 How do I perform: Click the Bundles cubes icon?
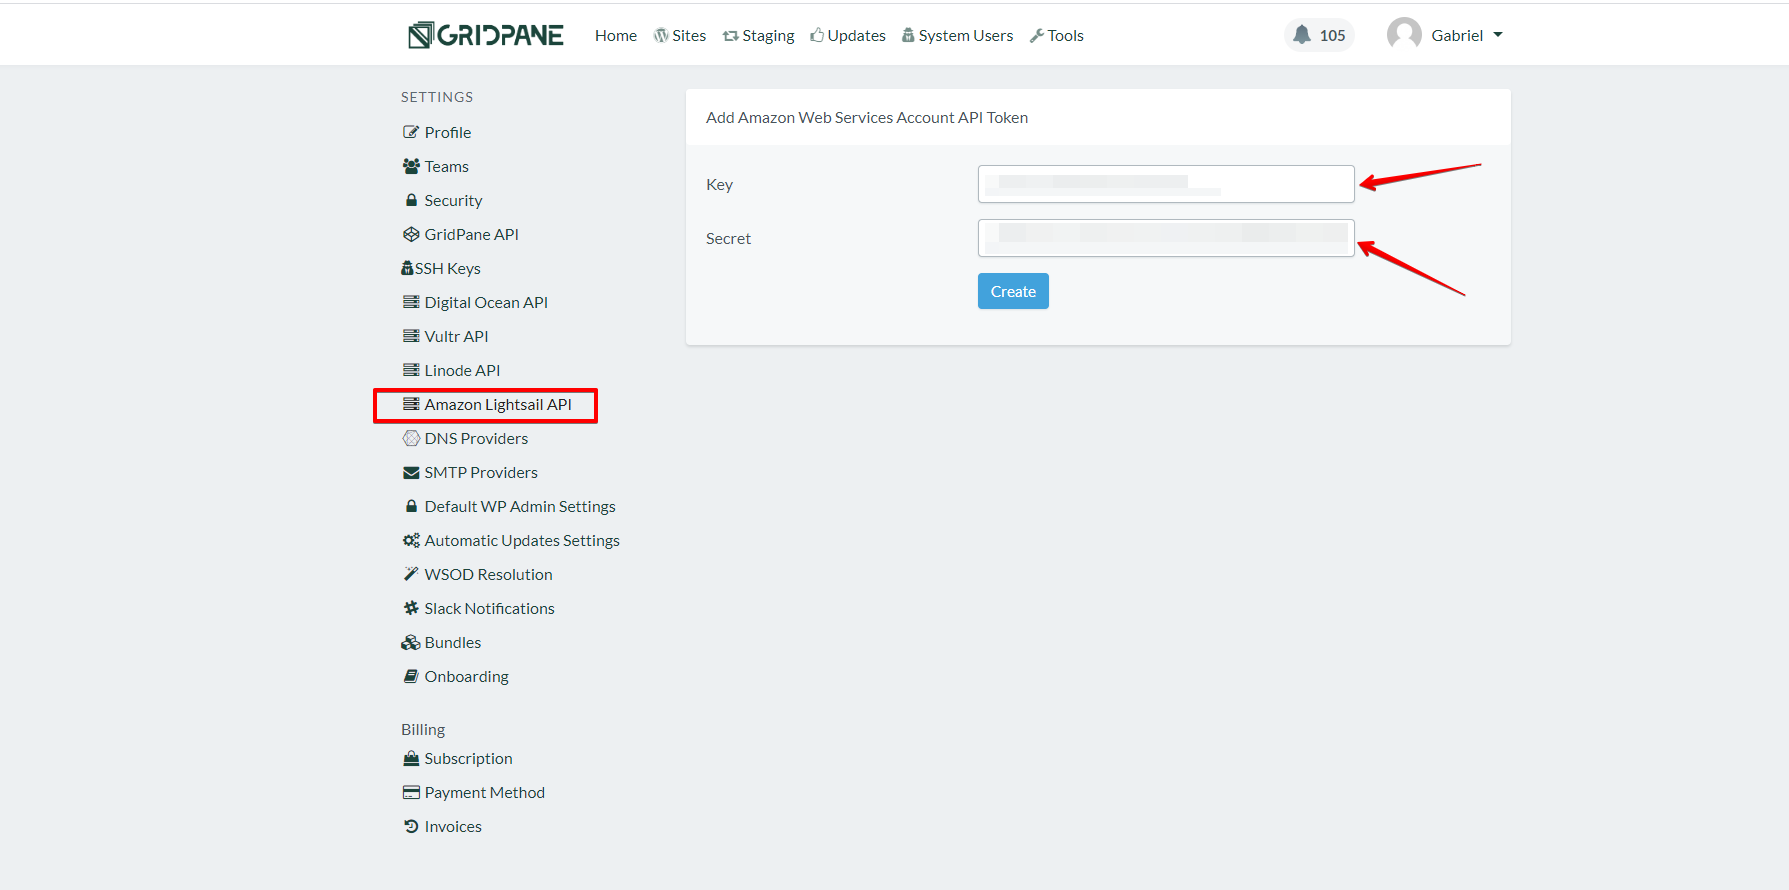pyautogui.click(x=411, y=642)
